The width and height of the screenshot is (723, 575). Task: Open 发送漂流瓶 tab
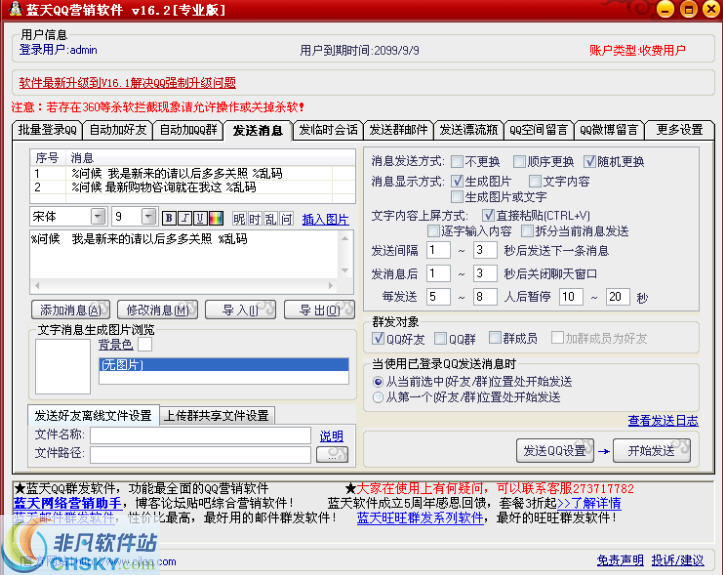pyautogui.click(x=468, y=130)
